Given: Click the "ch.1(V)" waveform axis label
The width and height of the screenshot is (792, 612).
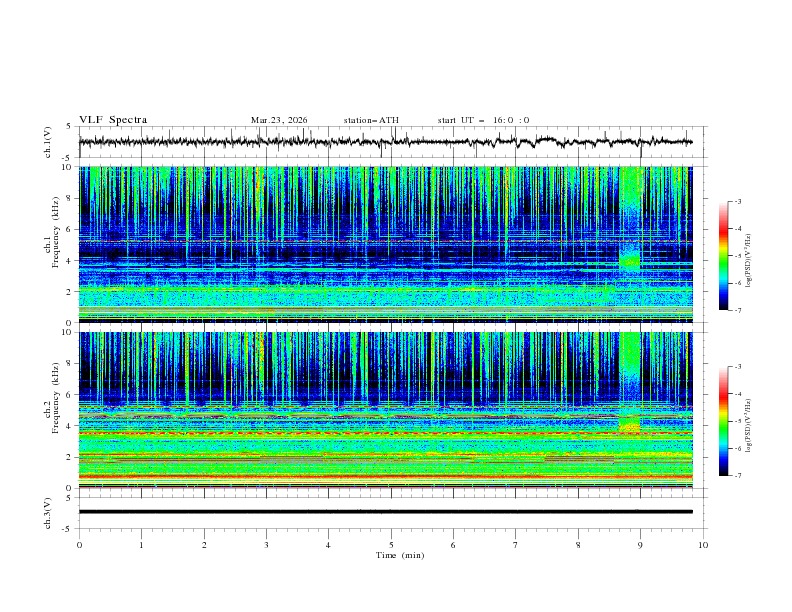Looking at the screenshot, I should [48, 142].
